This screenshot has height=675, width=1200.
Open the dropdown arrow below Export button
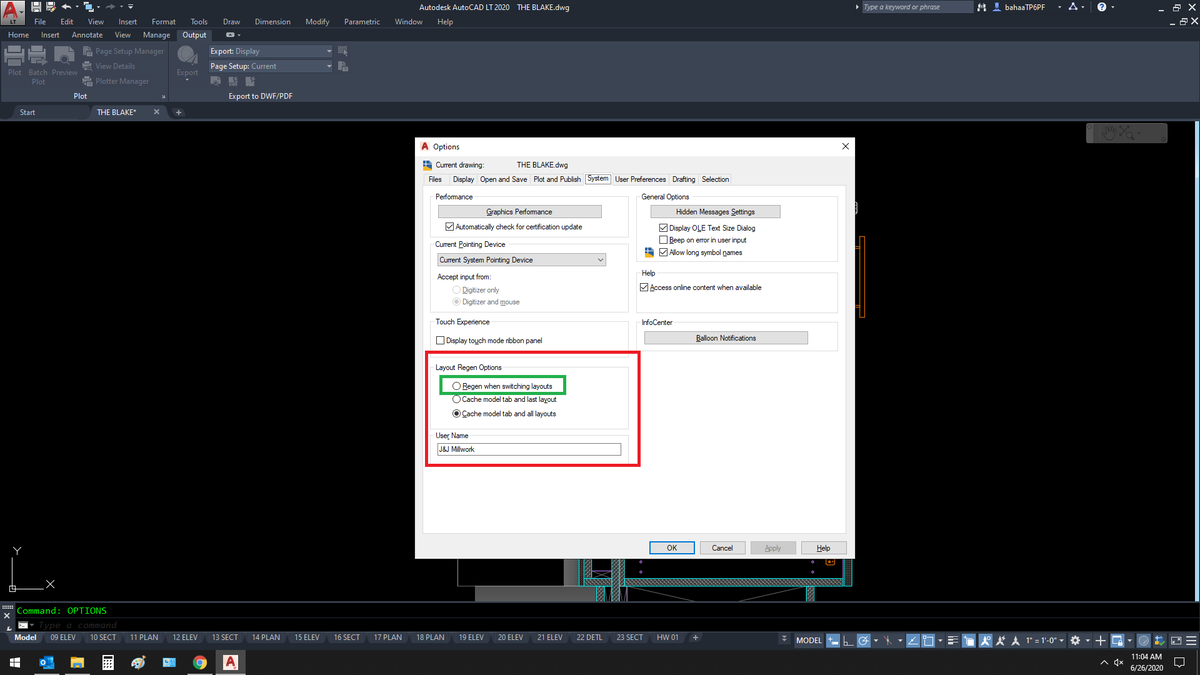point(187,79)
